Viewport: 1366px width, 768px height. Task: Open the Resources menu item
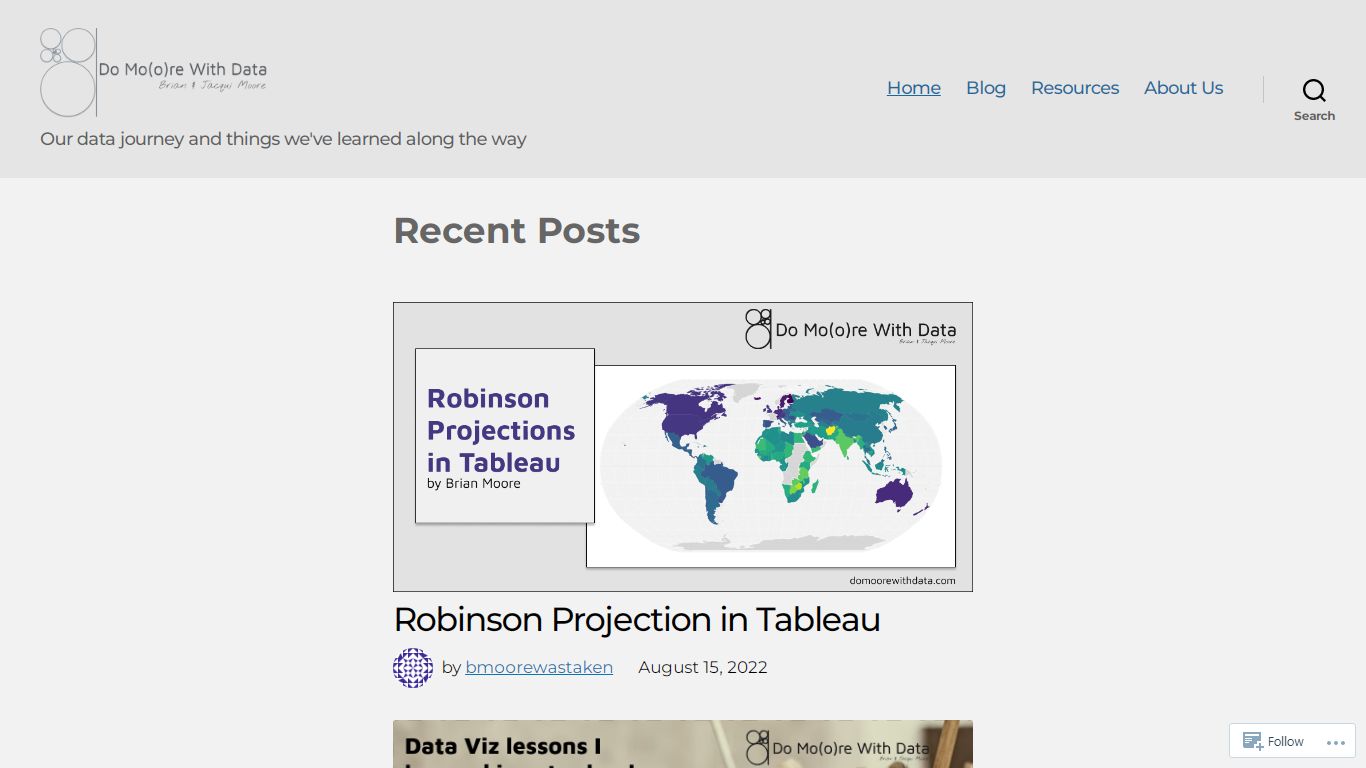1075,88
